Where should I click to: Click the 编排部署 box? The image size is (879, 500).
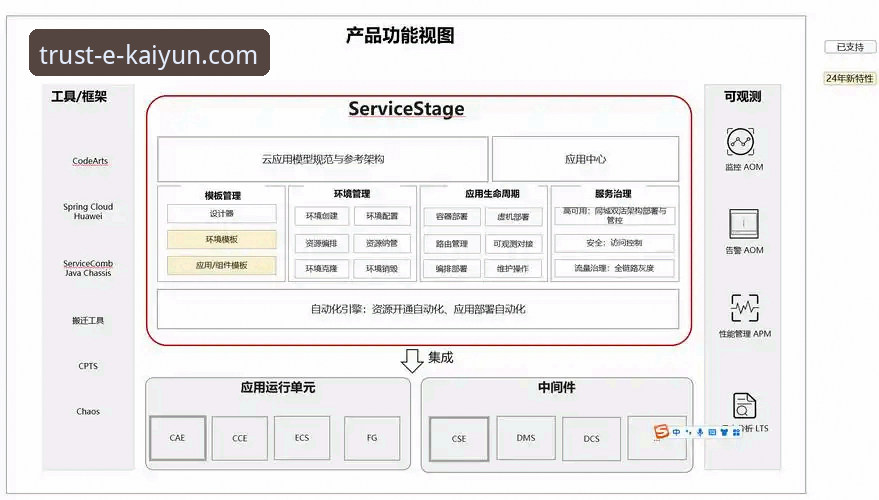coord(452,268)
